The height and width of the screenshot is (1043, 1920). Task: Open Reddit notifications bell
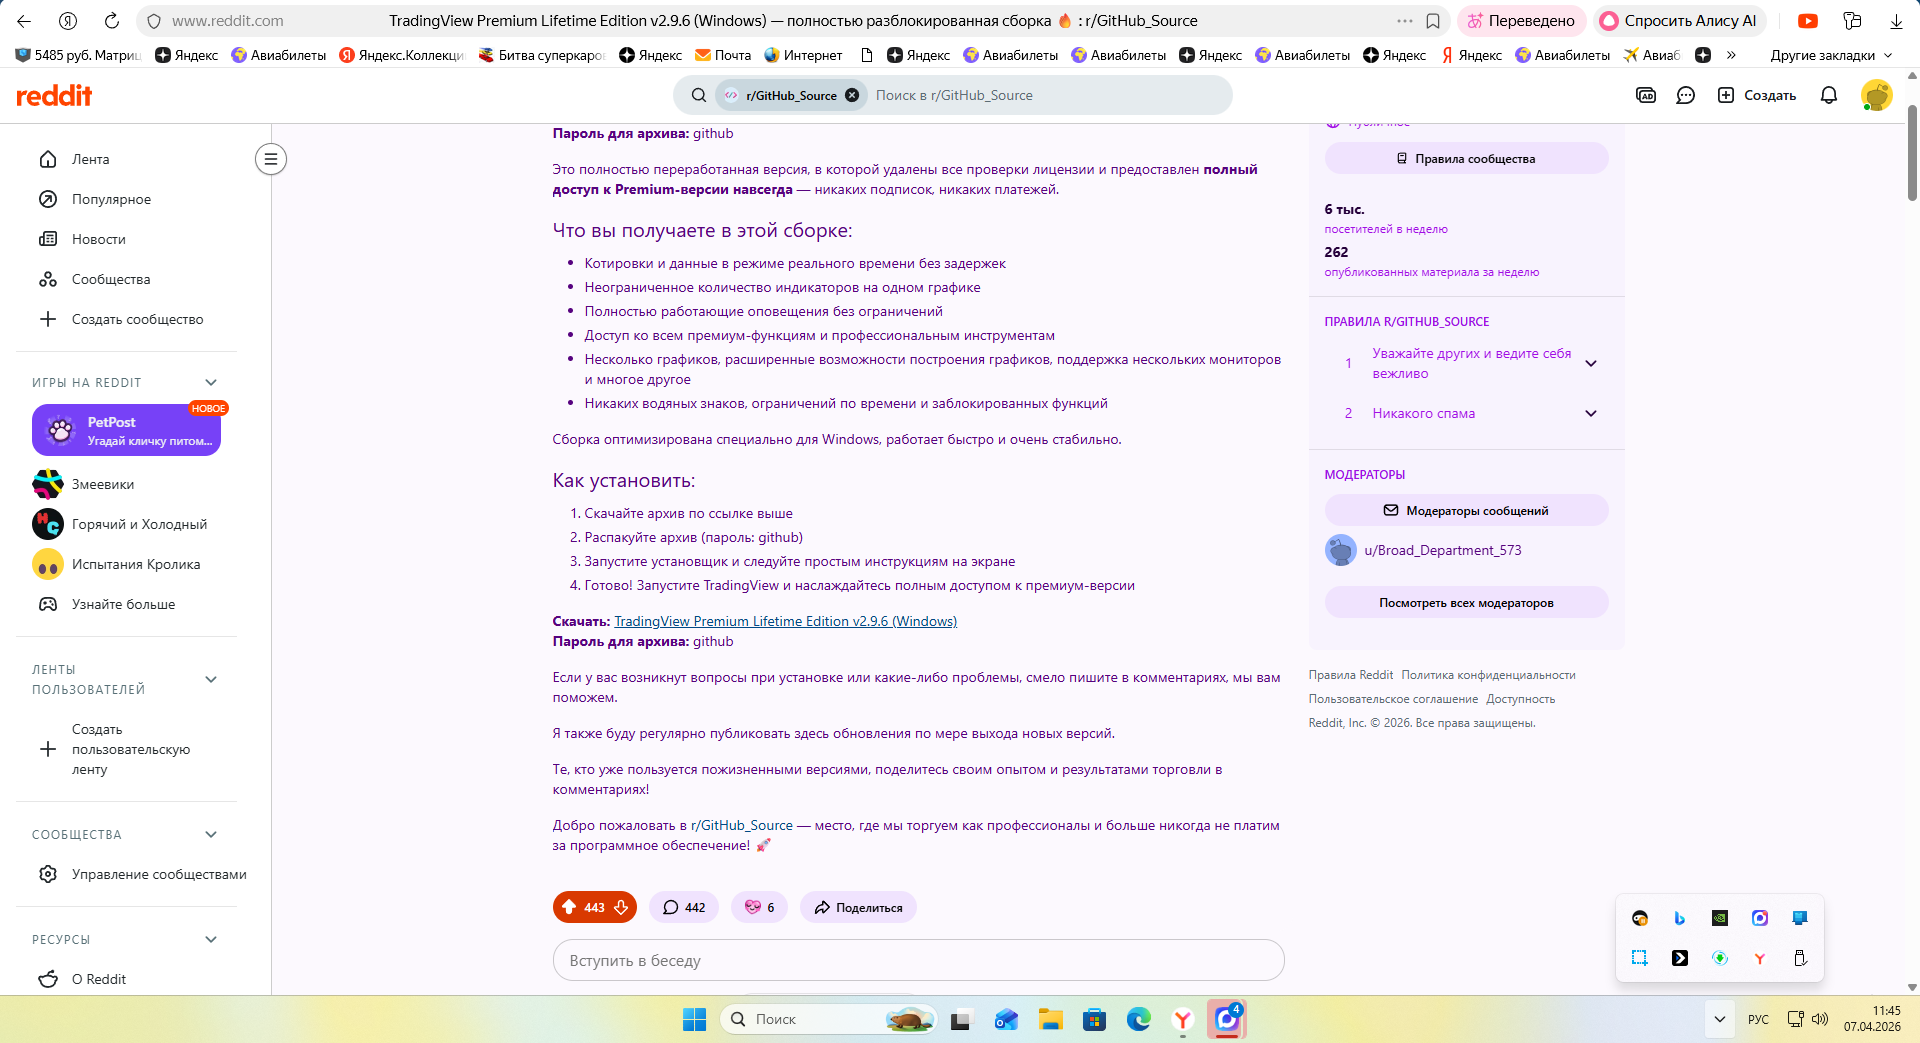(1829, 95)
